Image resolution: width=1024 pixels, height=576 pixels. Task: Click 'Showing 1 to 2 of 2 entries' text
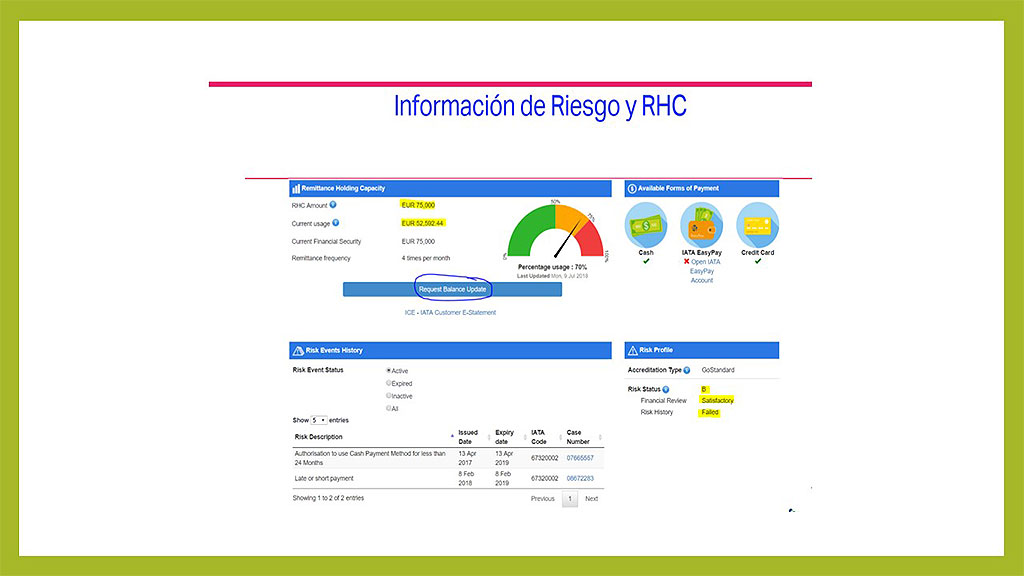328,498
